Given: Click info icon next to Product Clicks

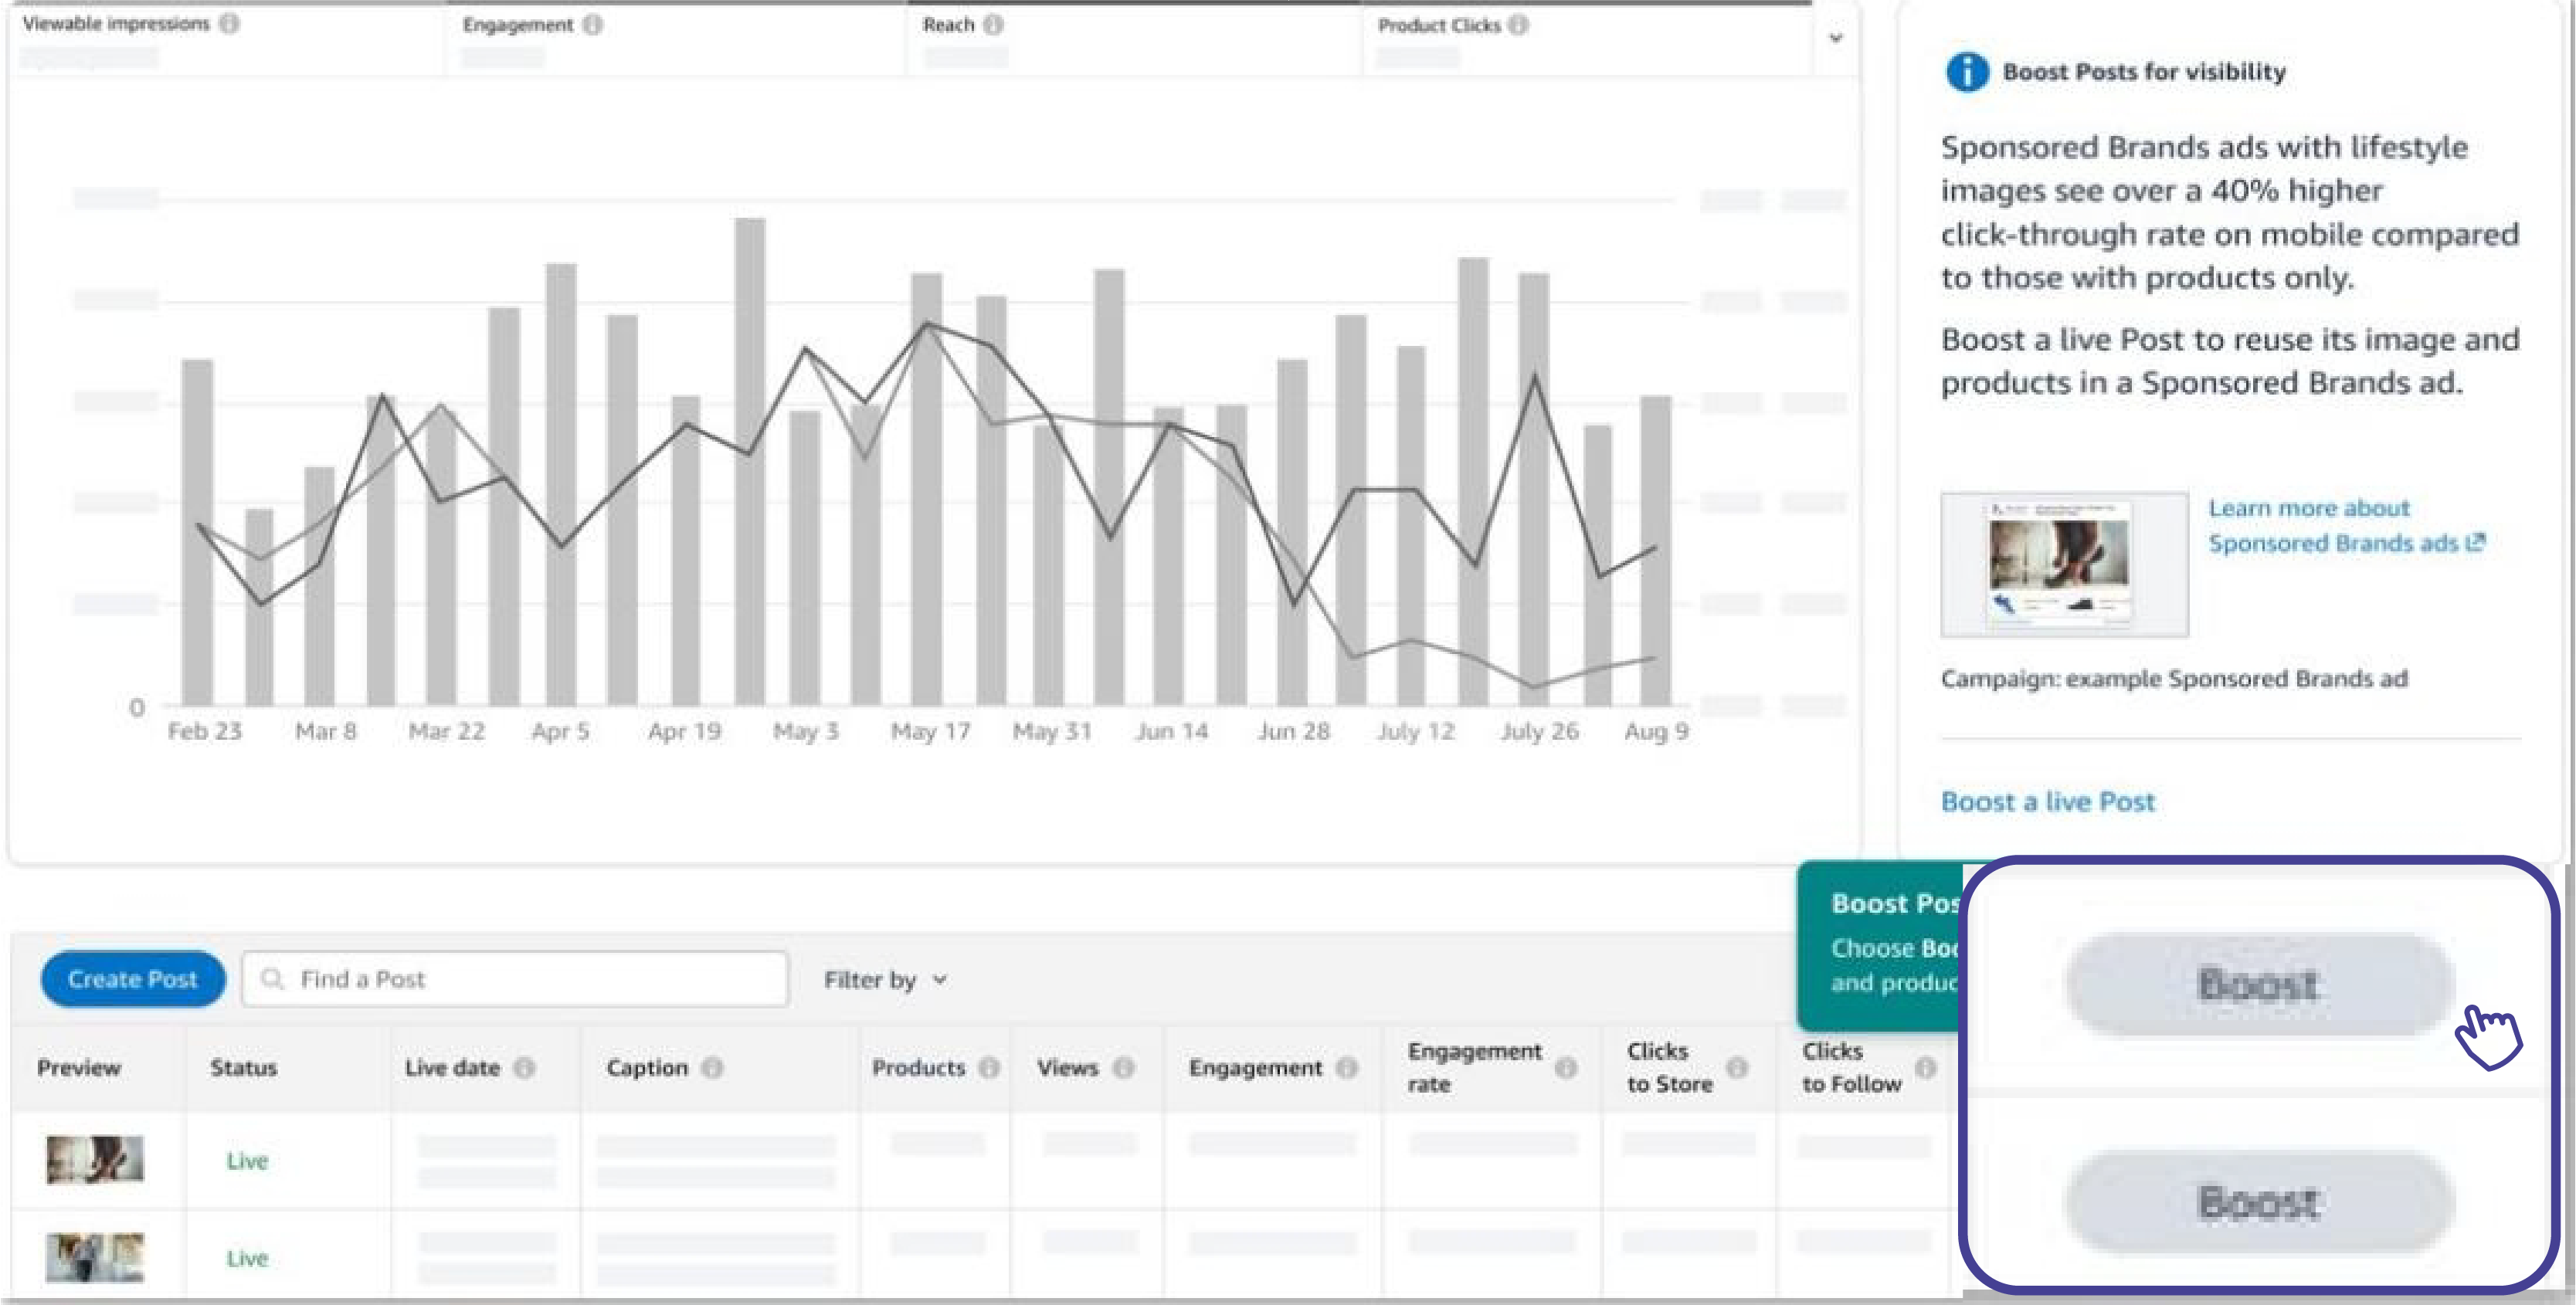Looking at the screenshot, I should [x=1518, y=25].
